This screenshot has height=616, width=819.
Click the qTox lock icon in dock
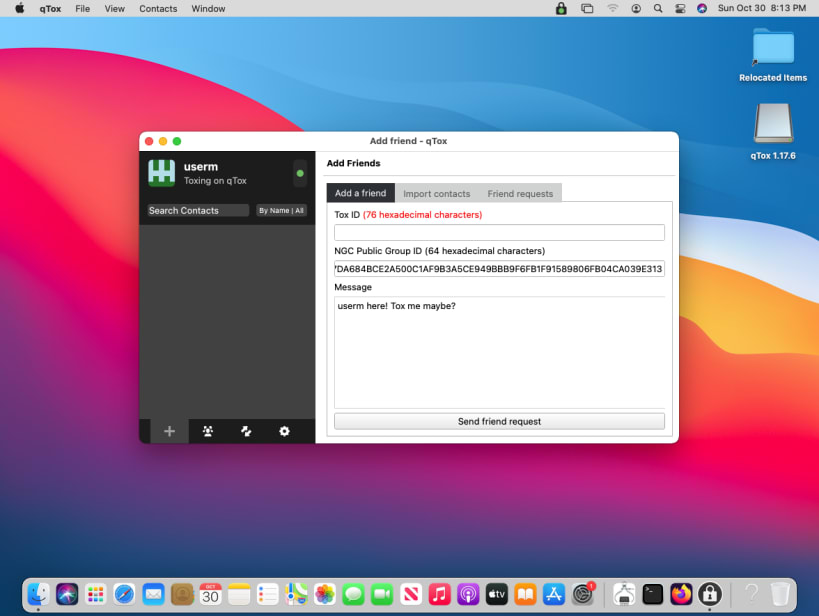[709, 594]
